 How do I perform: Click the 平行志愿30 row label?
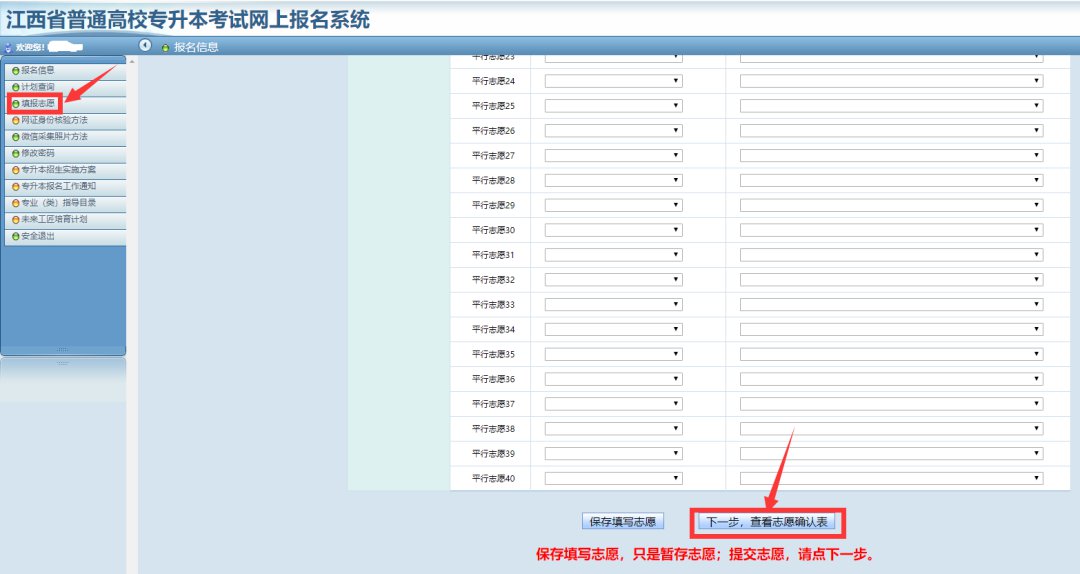coord(493,230)
